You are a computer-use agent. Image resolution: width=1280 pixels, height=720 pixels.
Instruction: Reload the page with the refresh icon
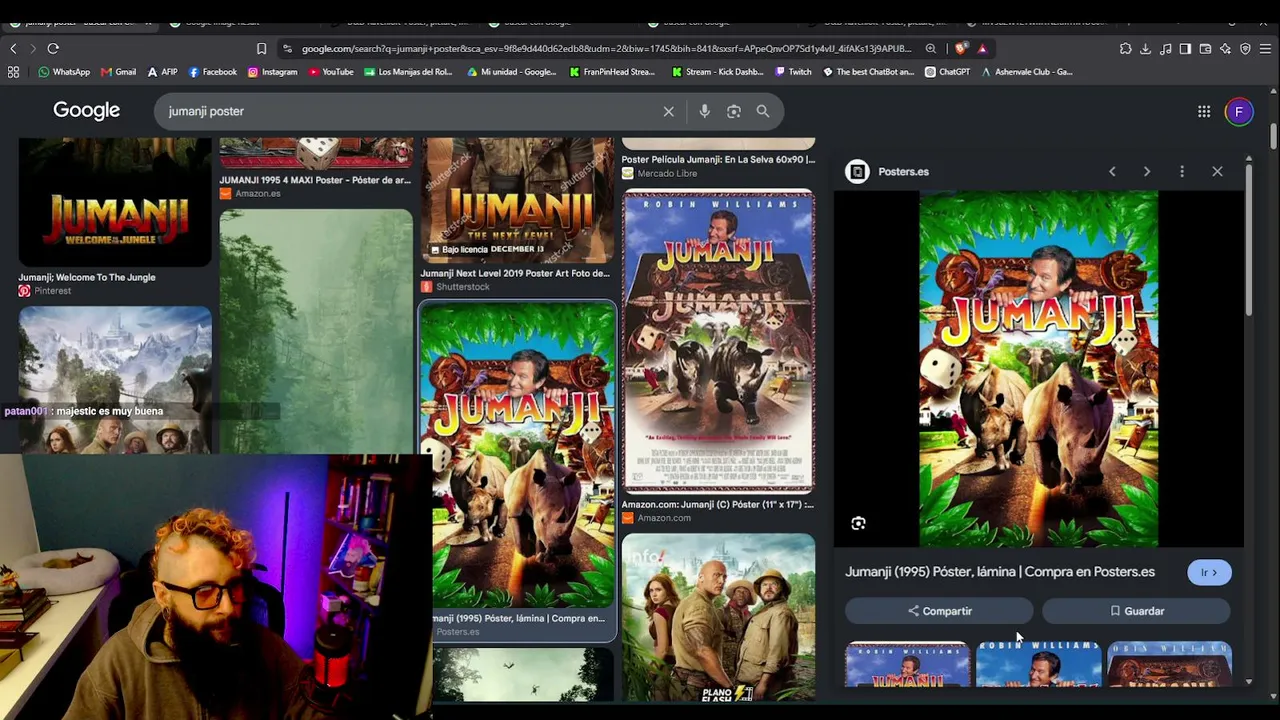click(53, 48)
